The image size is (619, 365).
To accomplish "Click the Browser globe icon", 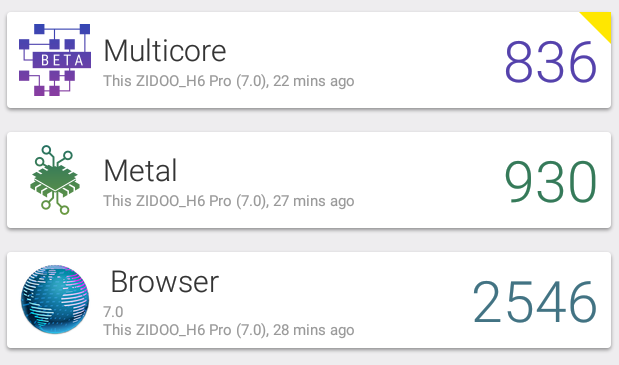I will (x=55, y=299).
